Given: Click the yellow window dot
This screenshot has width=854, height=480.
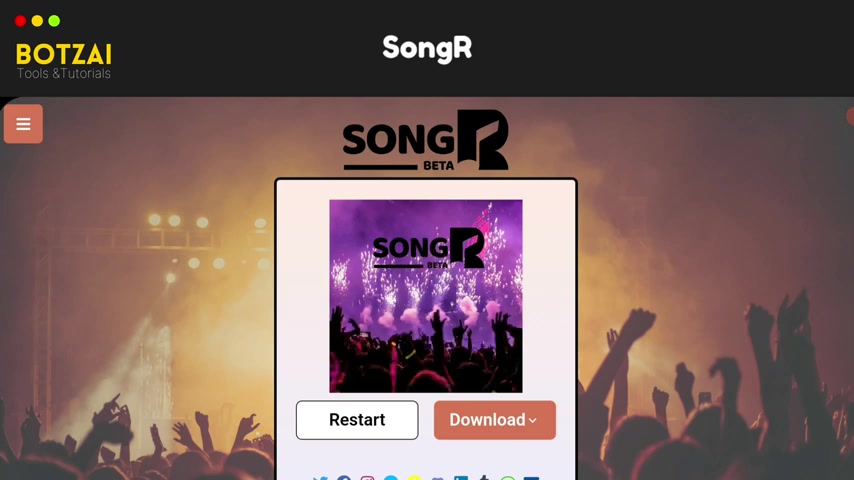Looking at the screenshot, I should 37,21.
